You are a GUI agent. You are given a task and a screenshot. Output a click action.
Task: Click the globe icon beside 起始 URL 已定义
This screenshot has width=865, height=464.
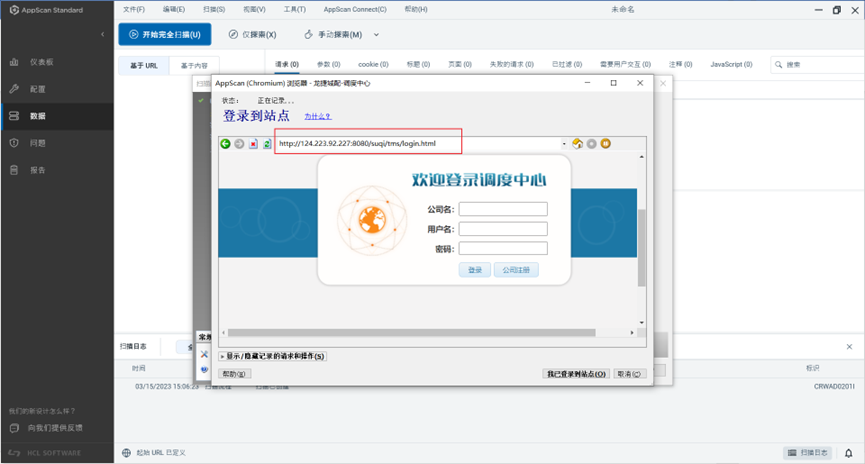click(126, 452)
